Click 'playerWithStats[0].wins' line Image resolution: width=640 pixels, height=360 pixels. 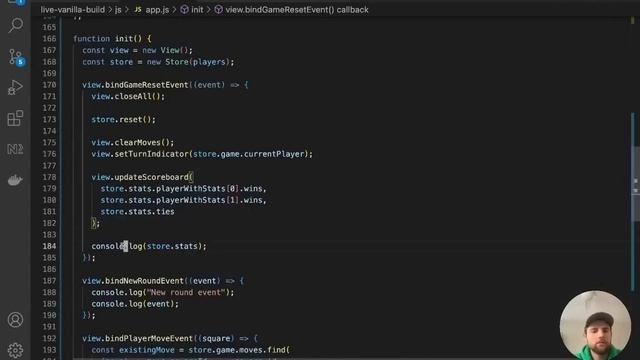coord(183,189)
